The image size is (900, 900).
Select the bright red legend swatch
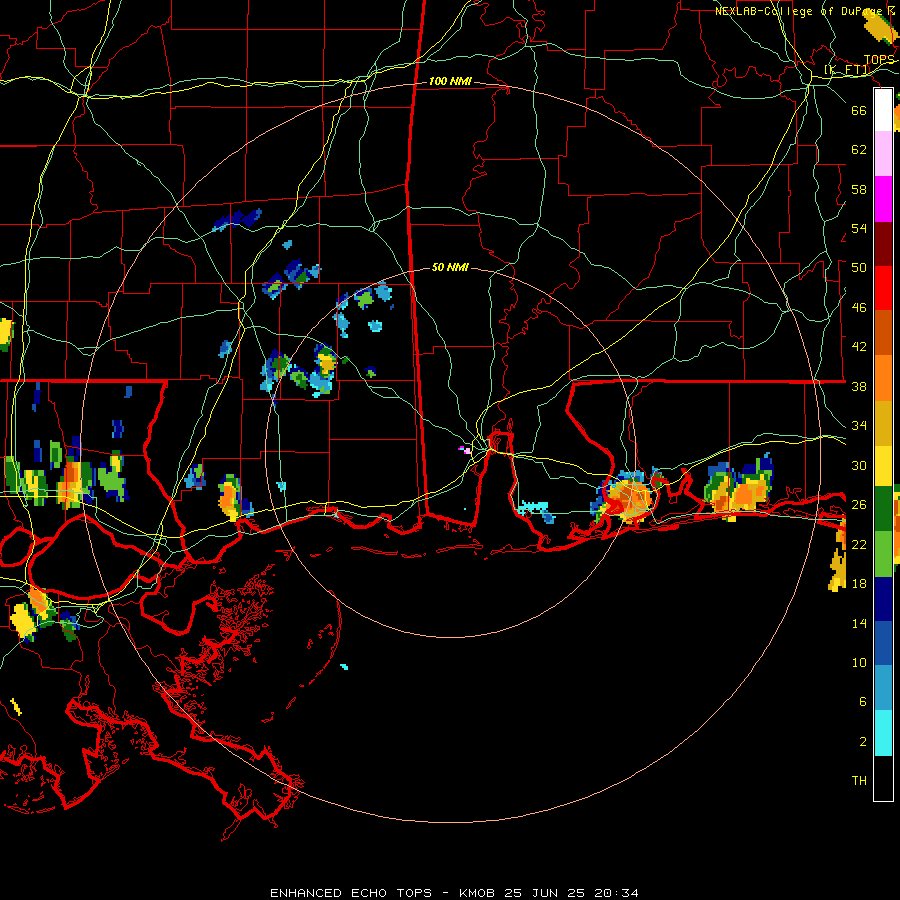[x=883, y=288]
